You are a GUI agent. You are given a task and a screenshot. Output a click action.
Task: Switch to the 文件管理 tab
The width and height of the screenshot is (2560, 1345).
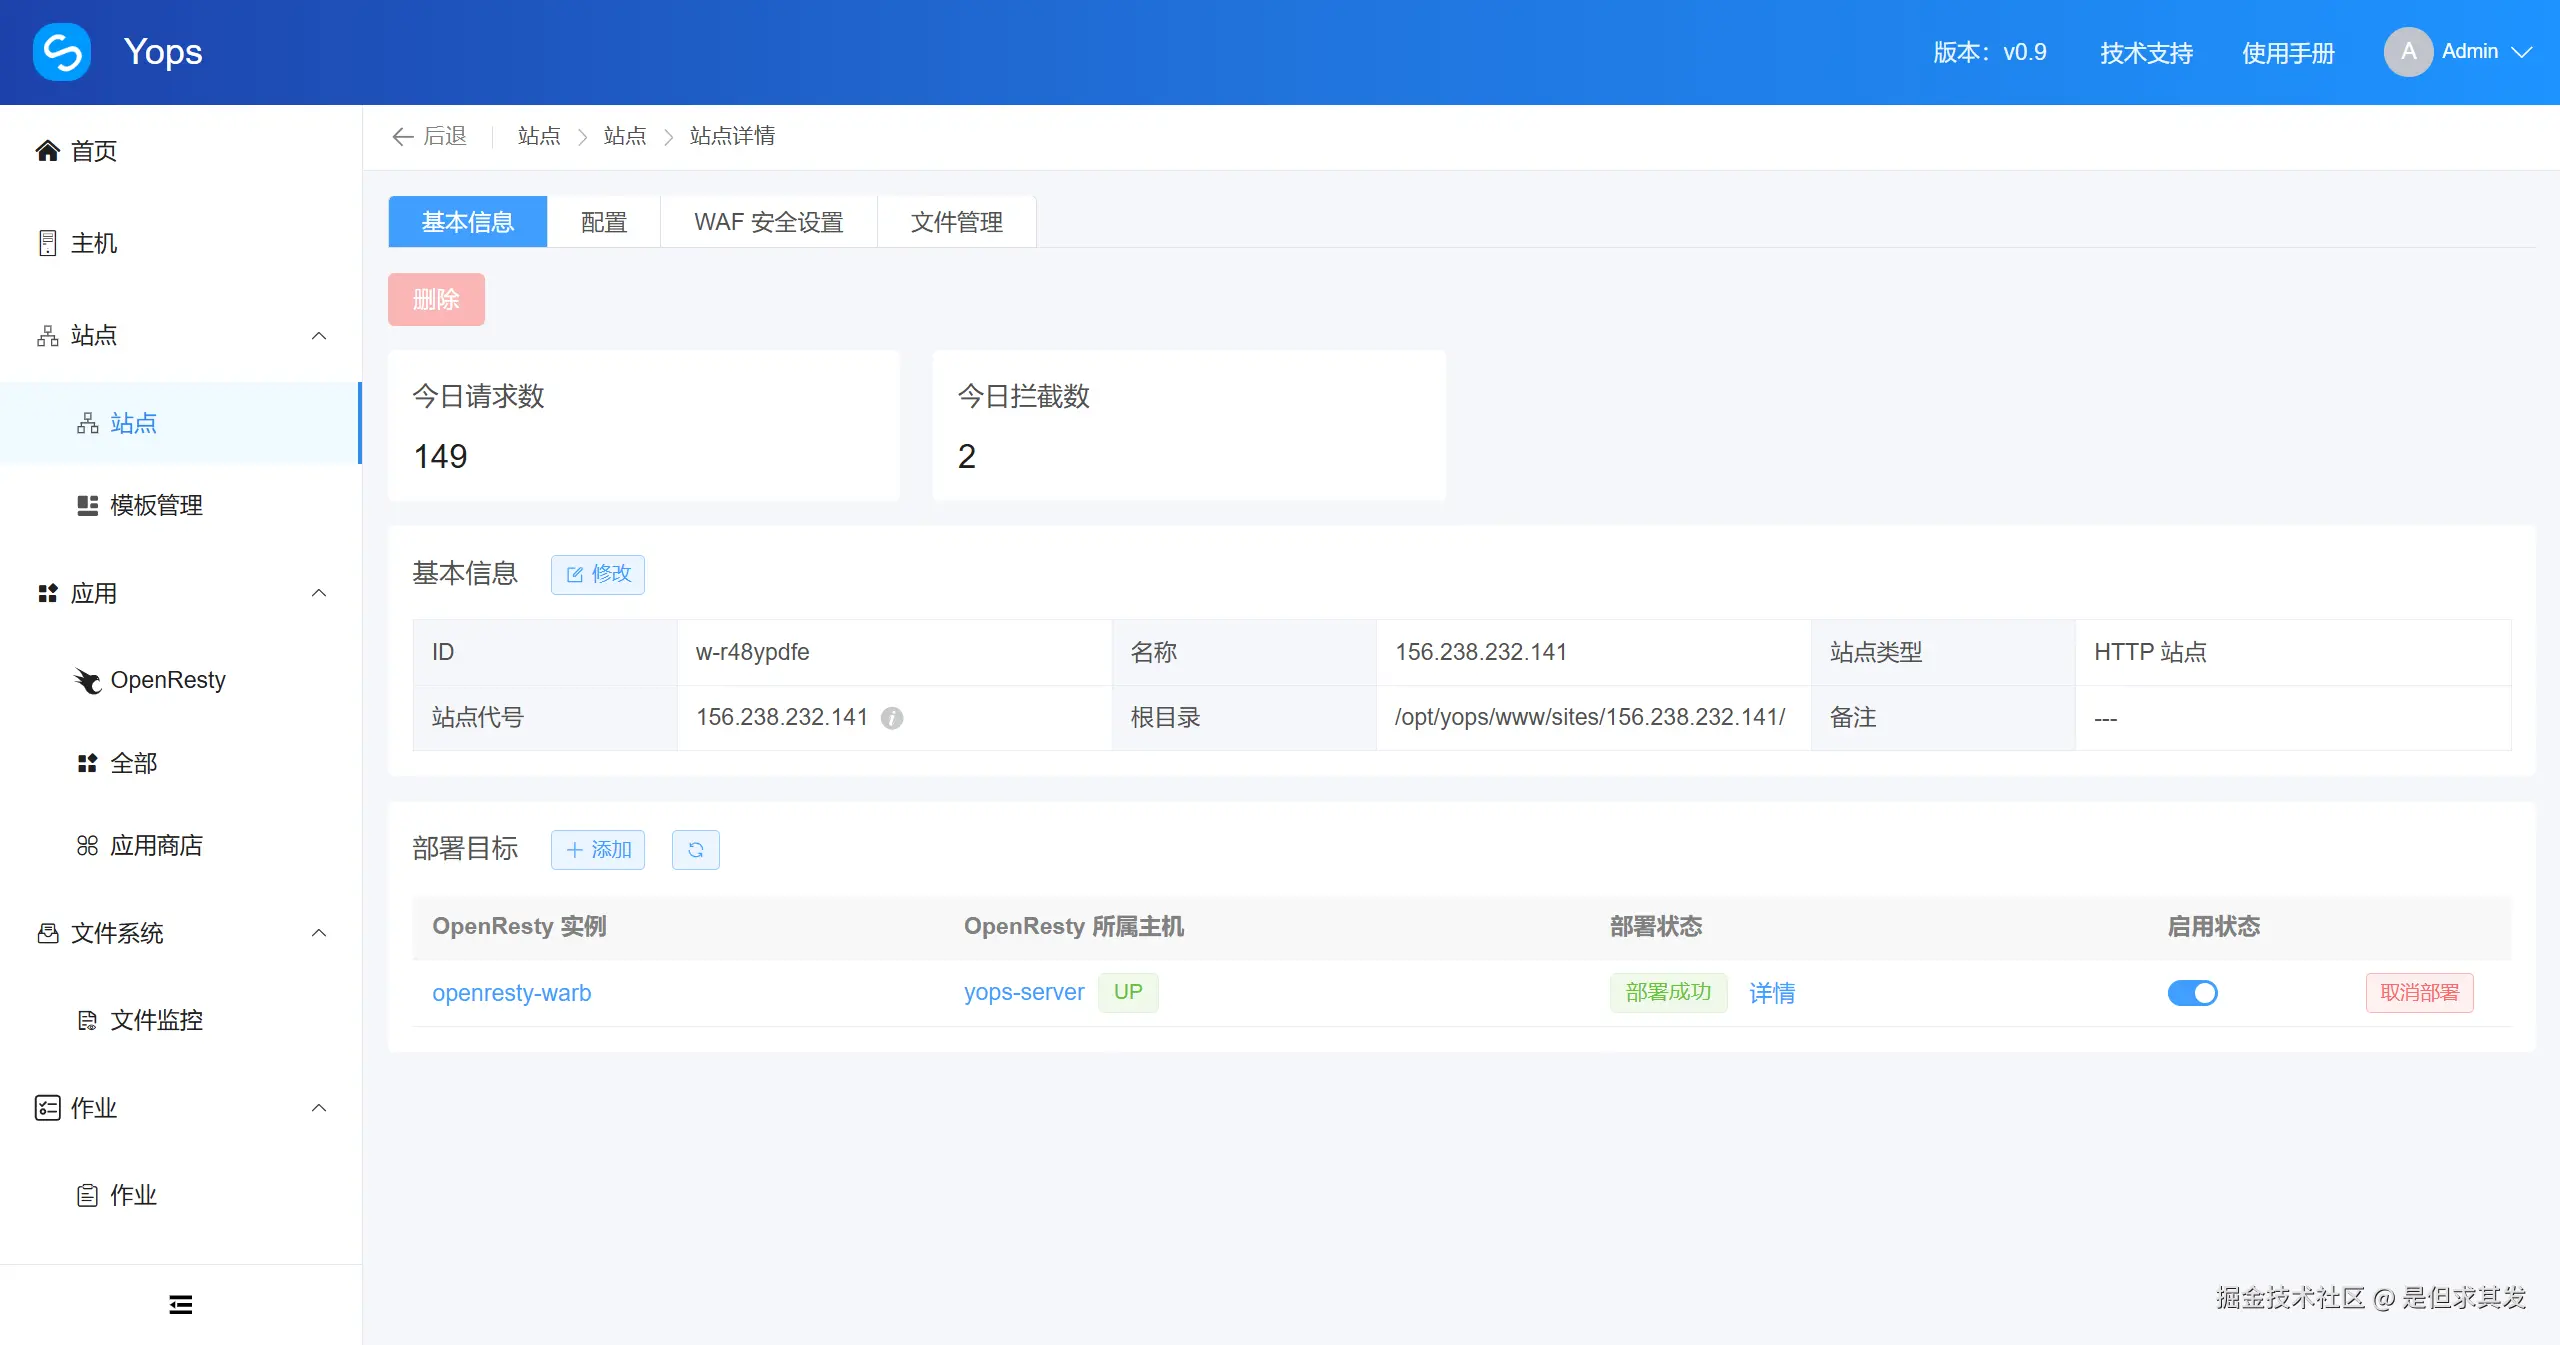pyautogui.click(x=956, y=222)
